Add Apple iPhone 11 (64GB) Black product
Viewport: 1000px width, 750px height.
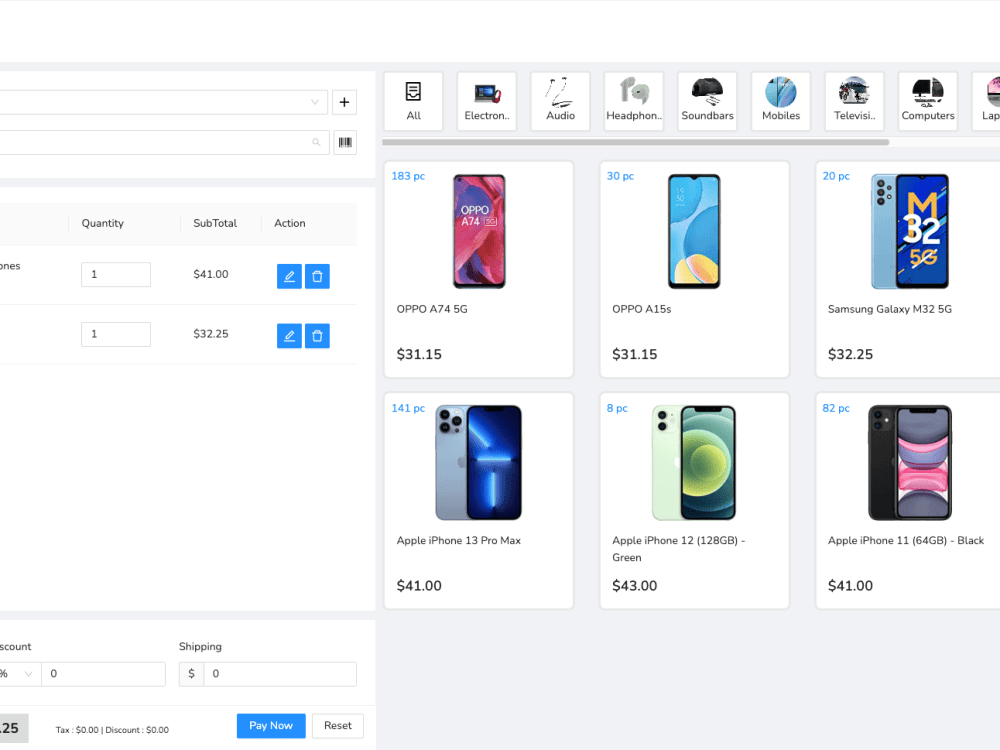[910, 501]
